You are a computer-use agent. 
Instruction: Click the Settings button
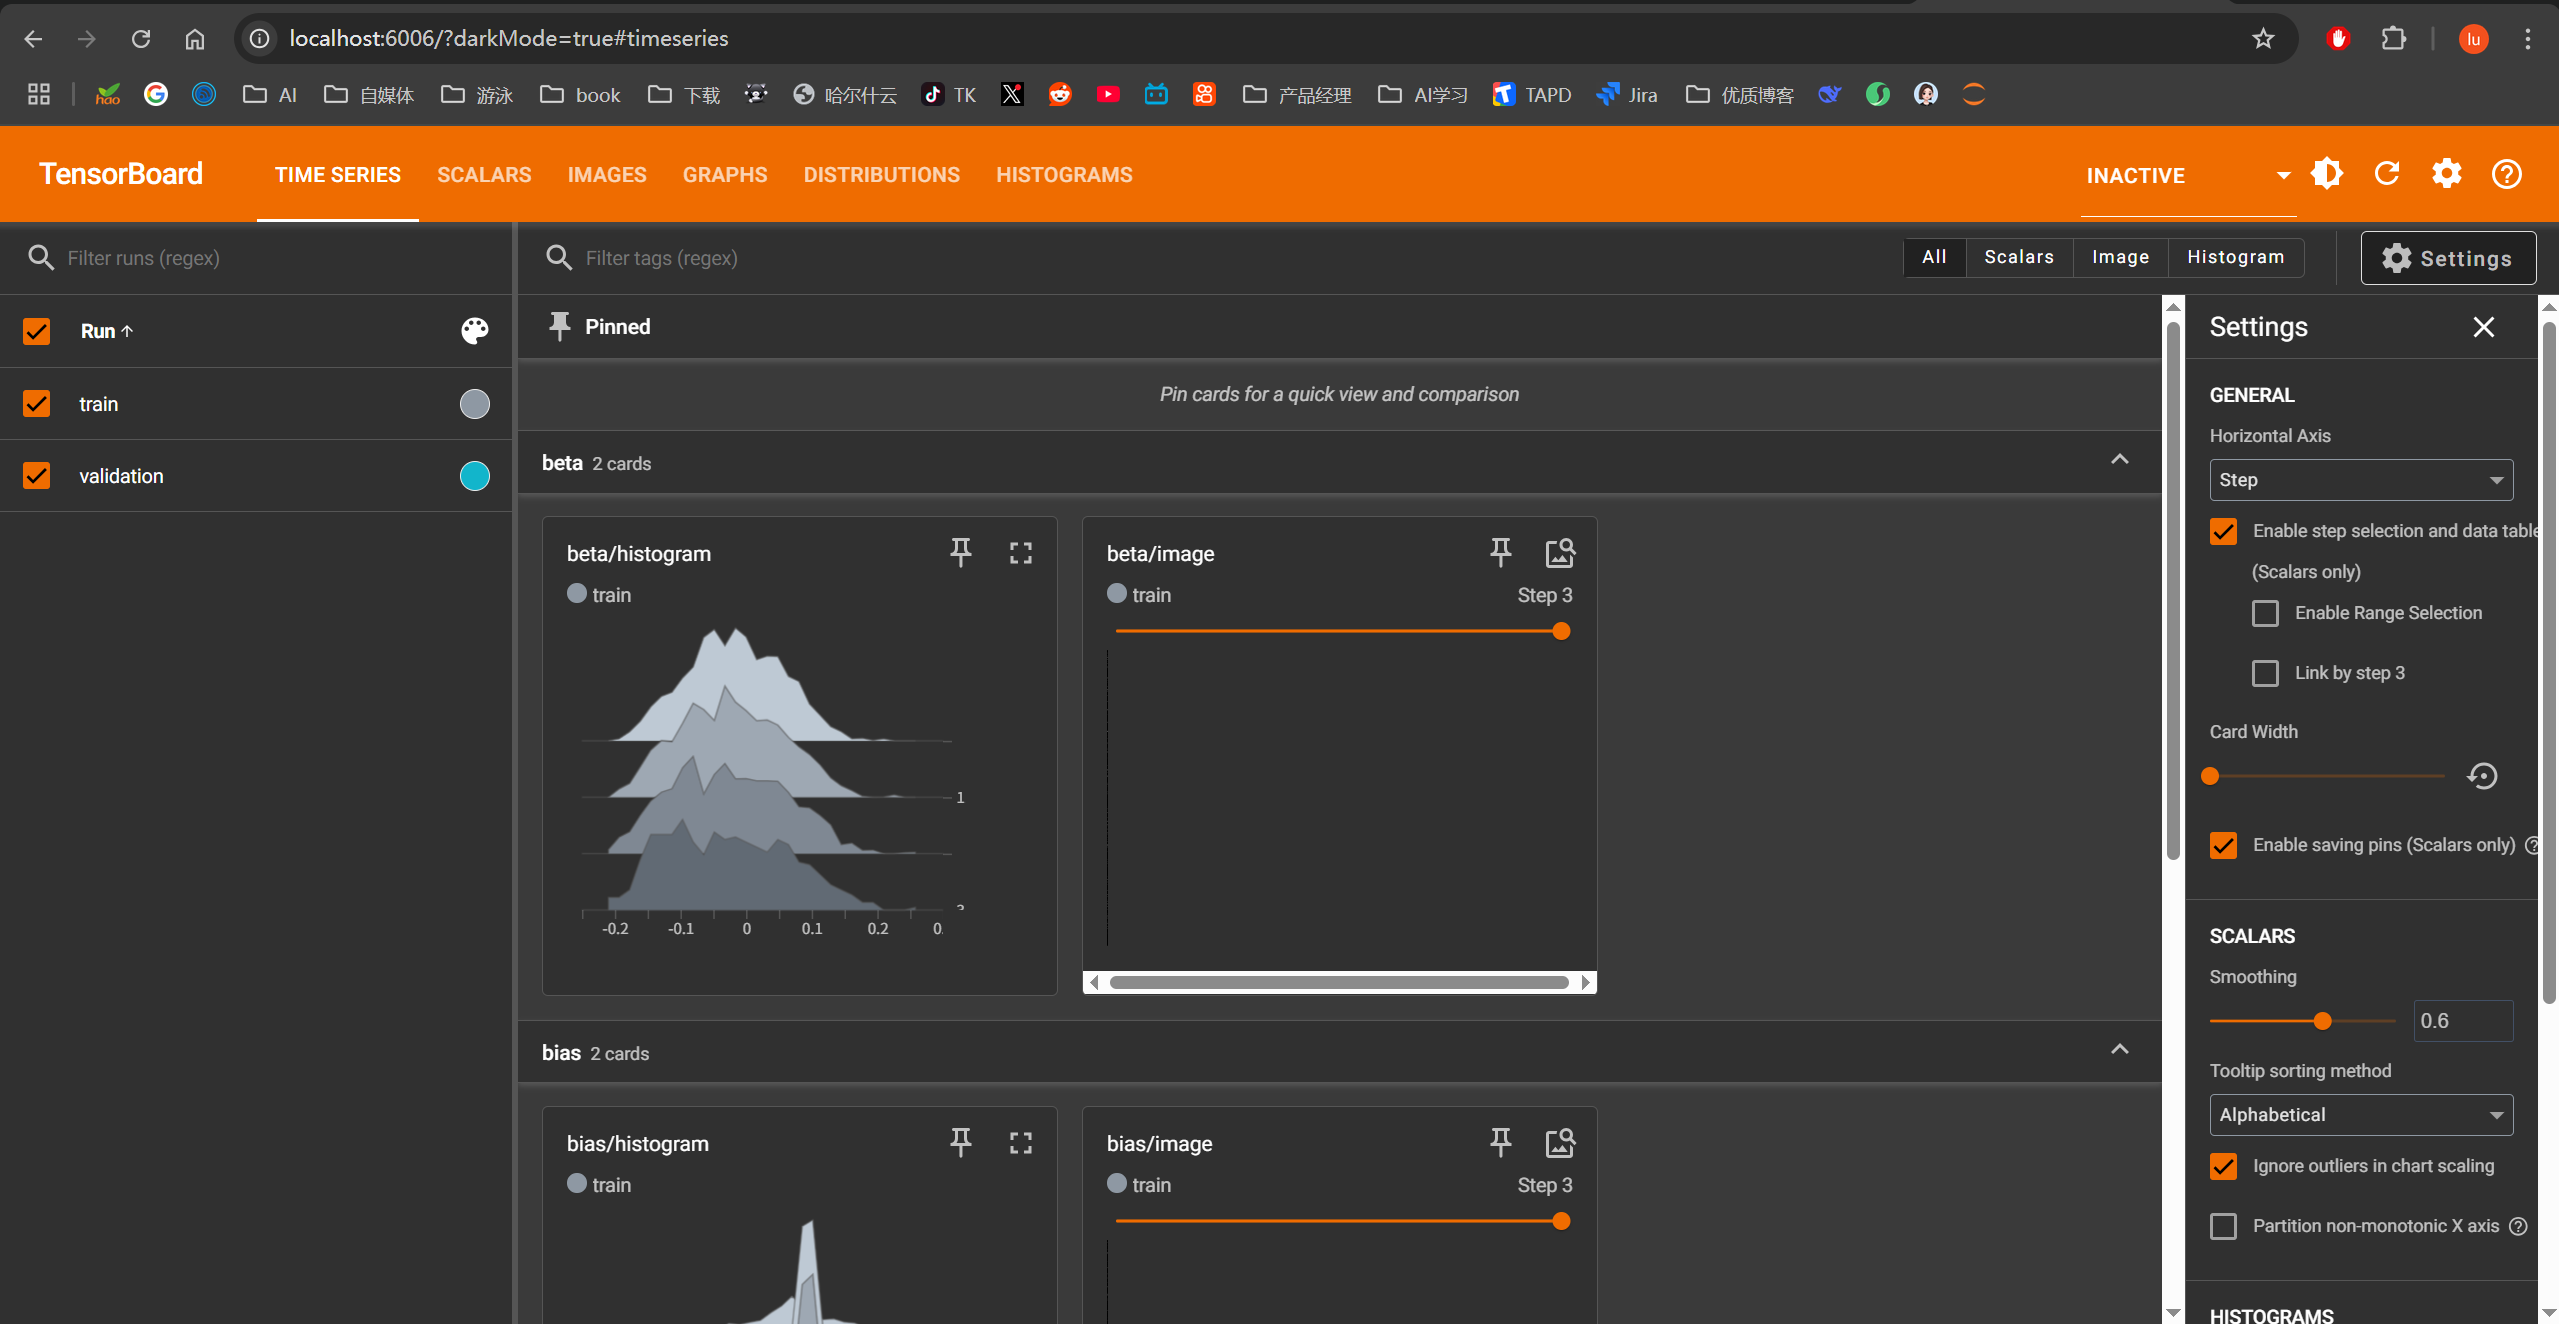point(2447,258)
